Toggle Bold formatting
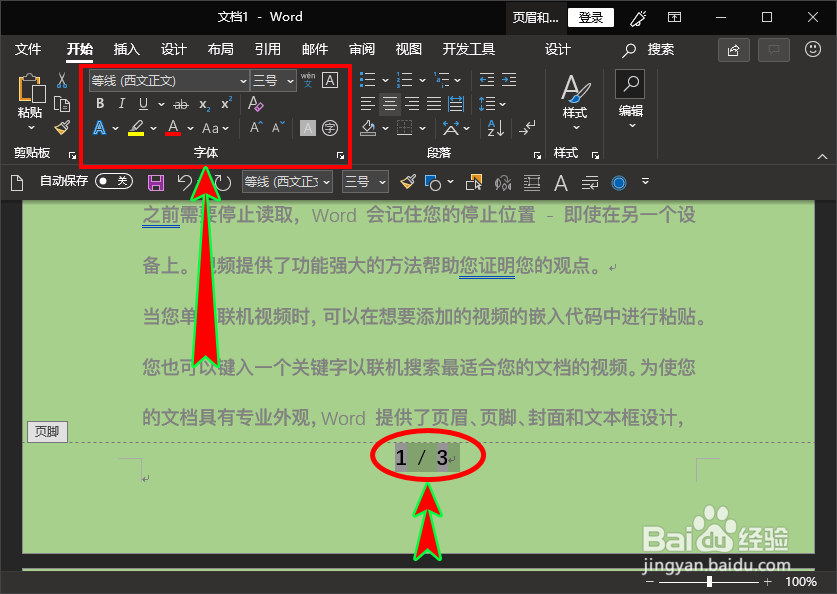This screenshot has height=594, width=837. pyautogui.click(x=100, y=104)
